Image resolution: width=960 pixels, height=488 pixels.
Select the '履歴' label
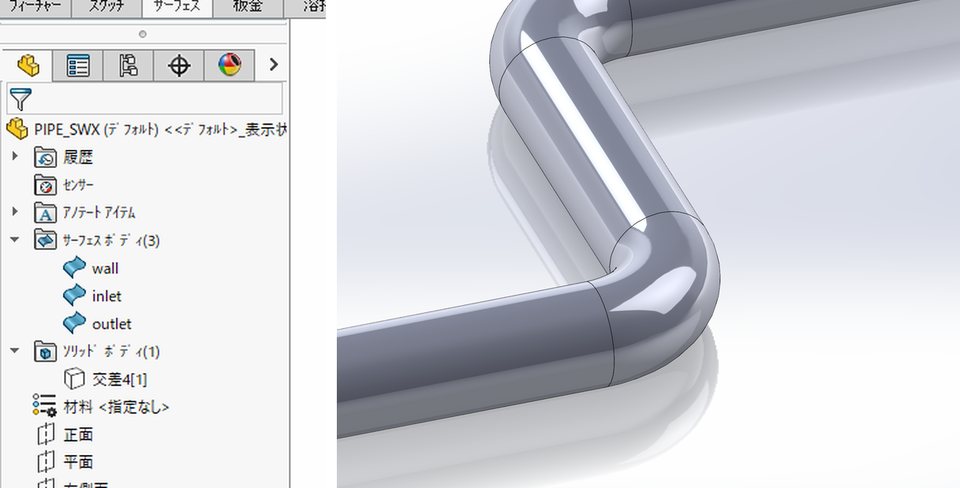point(78,157)
